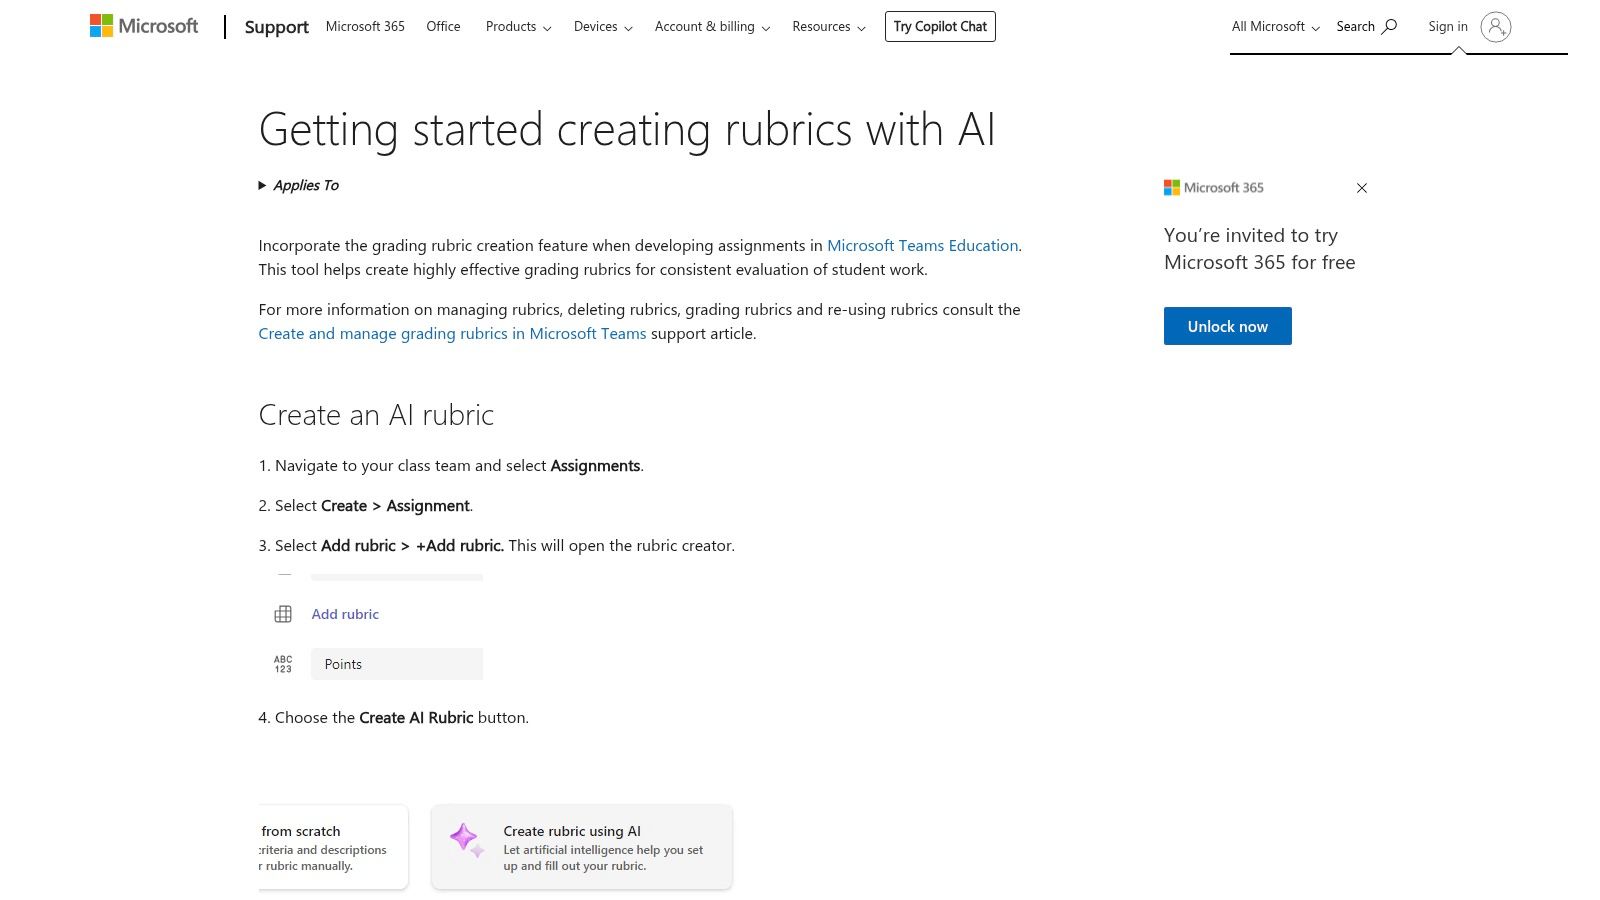
Task: Select the Support menu item
Action: [x=276, y=27]
